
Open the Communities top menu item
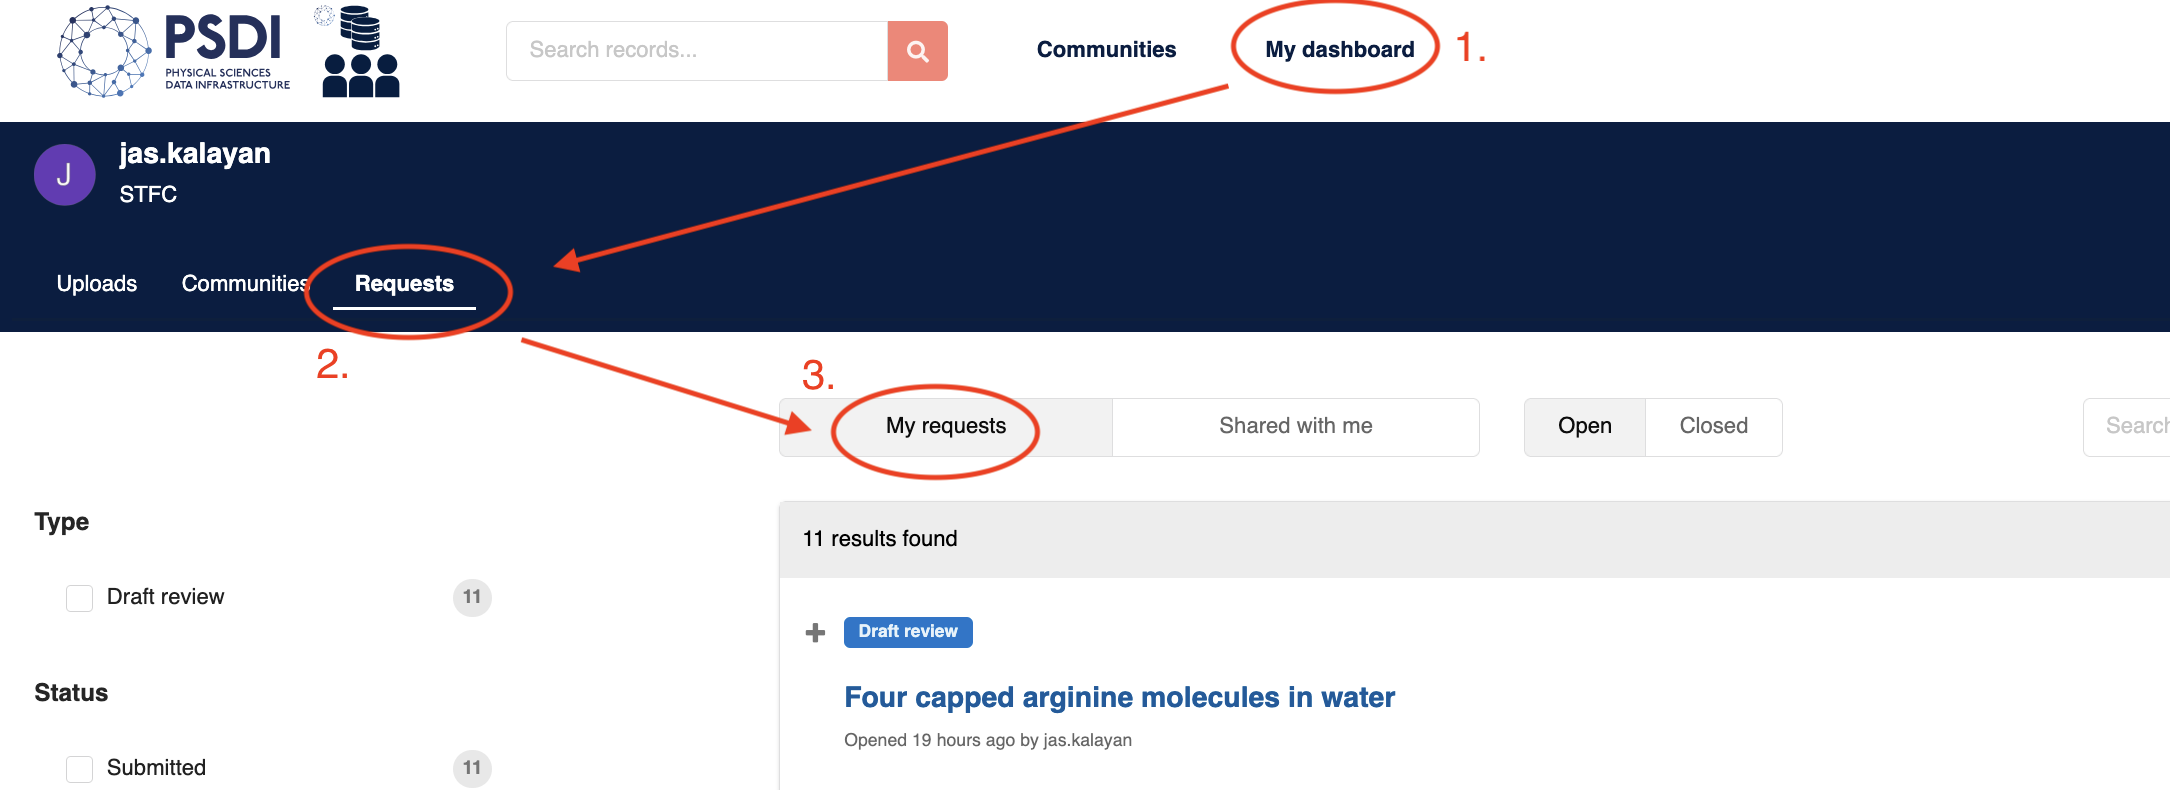coord(1106,50)
